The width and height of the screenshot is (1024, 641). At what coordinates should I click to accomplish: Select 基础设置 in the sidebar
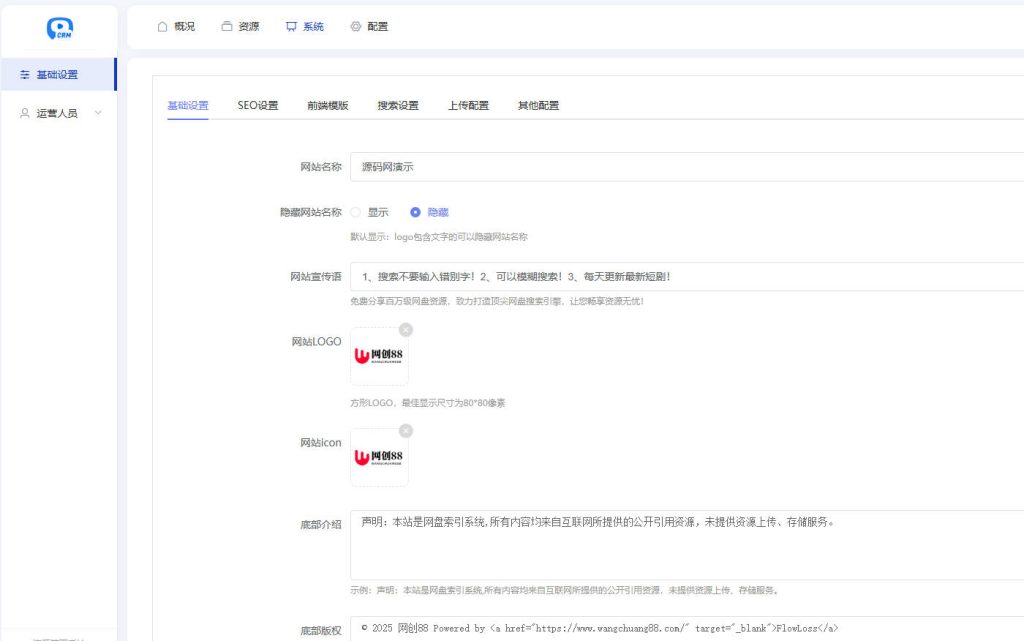tap(59, 74)
